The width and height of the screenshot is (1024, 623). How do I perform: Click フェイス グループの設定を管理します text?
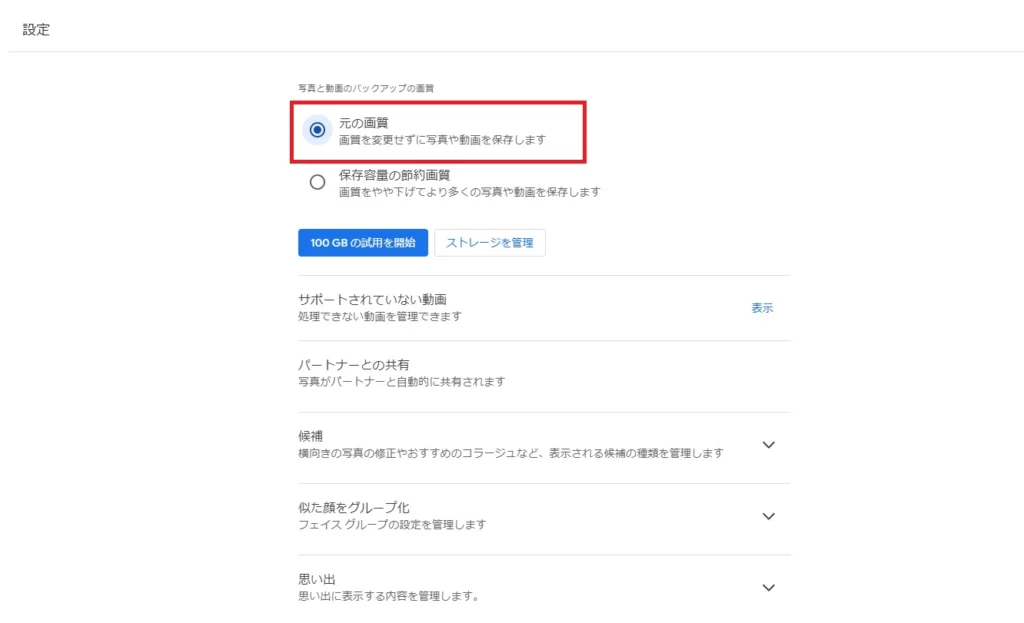point(392,524)
